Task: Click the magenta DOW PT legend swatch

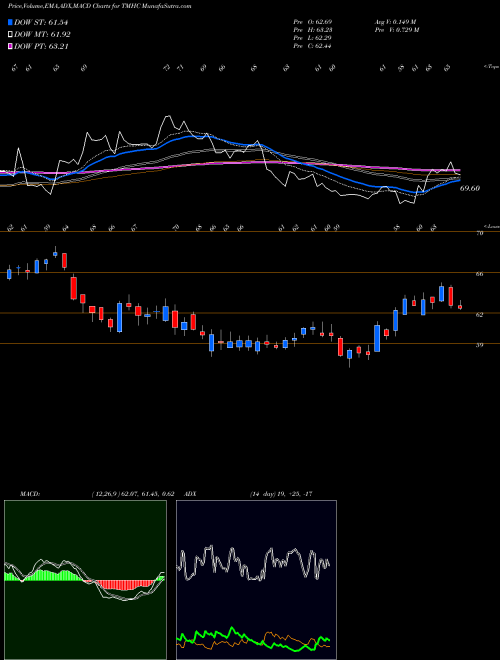Action: (11, 46)
